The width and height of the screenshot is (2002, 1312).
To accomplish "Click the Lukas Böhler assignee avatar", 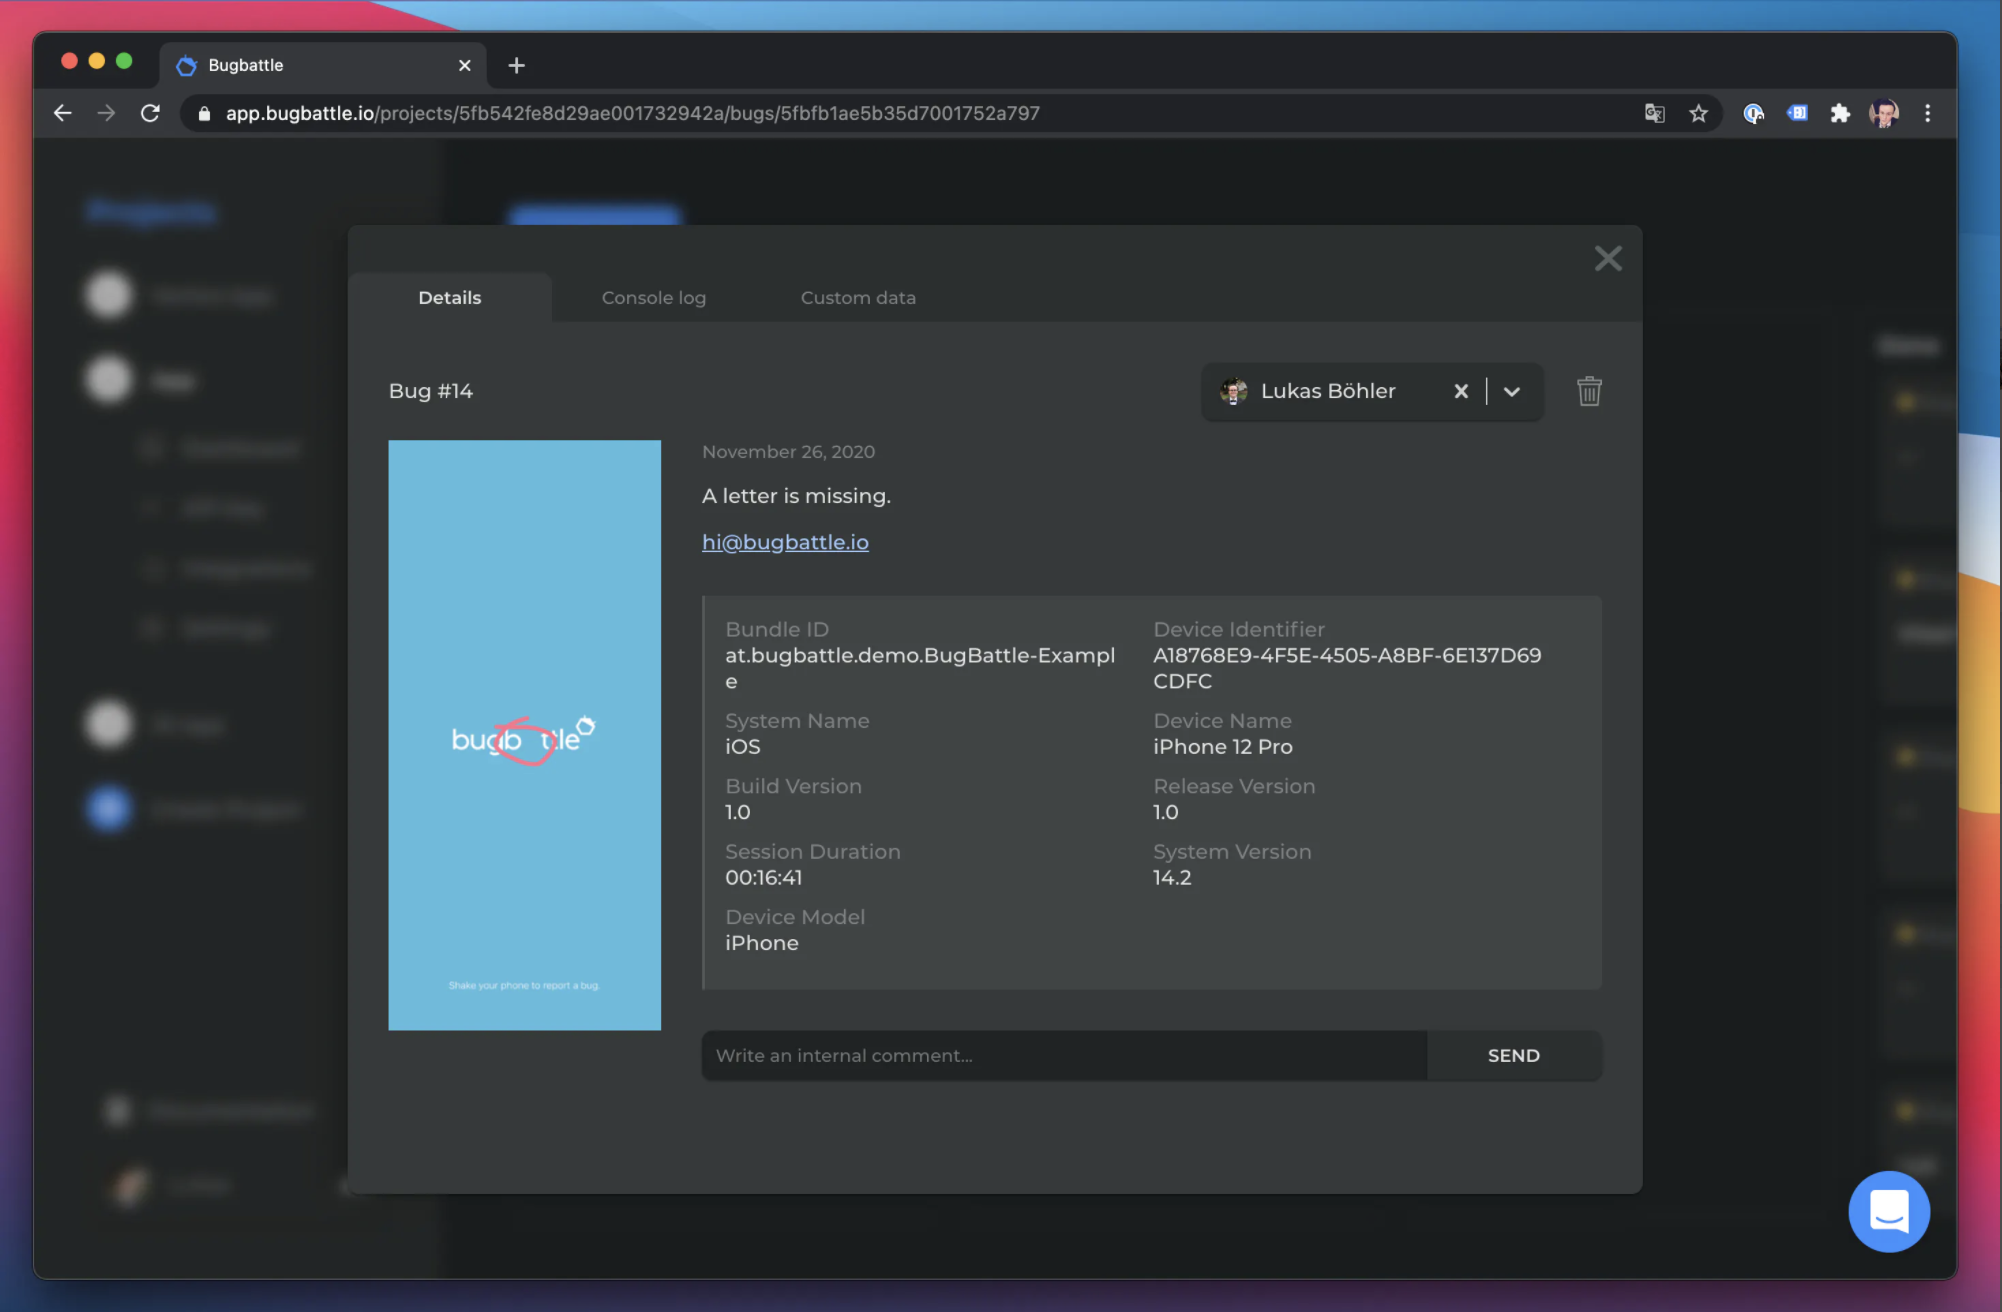I will click(1233, 391).
